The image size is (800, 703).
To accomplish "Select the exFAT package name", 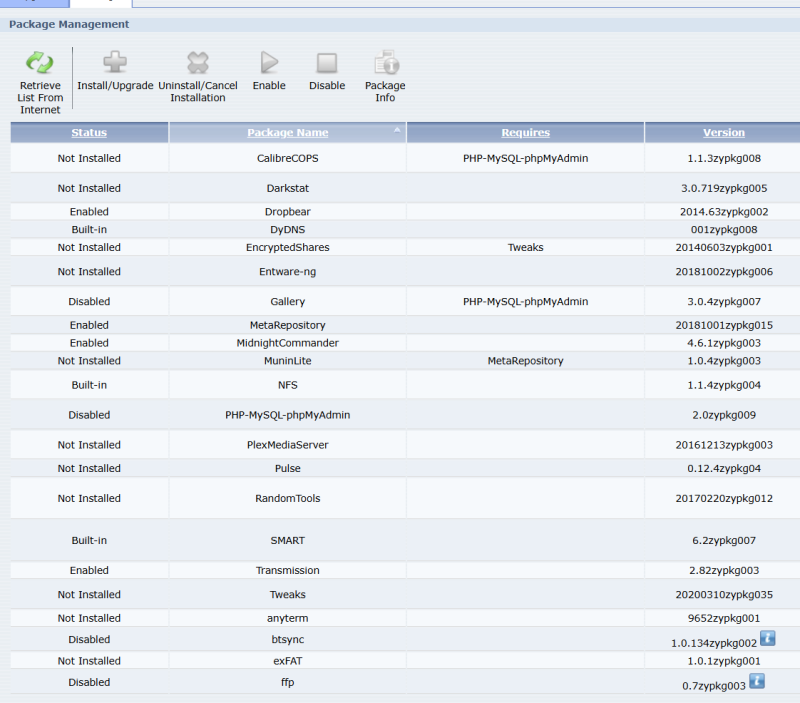I will click(287, 661).
